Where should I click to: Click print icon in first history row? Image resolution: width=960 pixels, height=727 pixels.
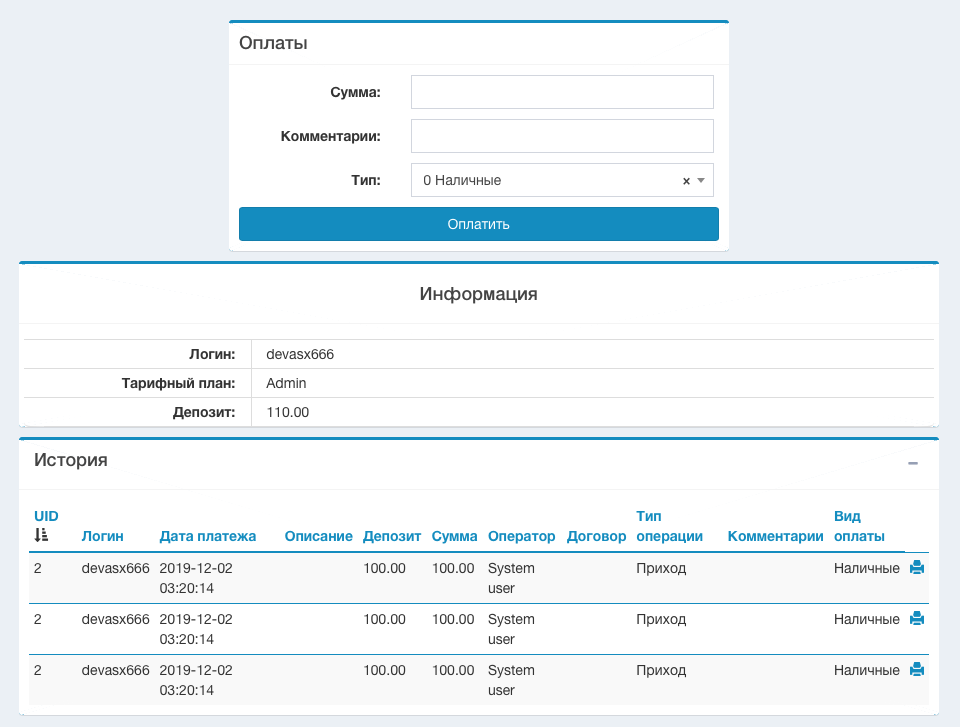[x=916, y=568]
